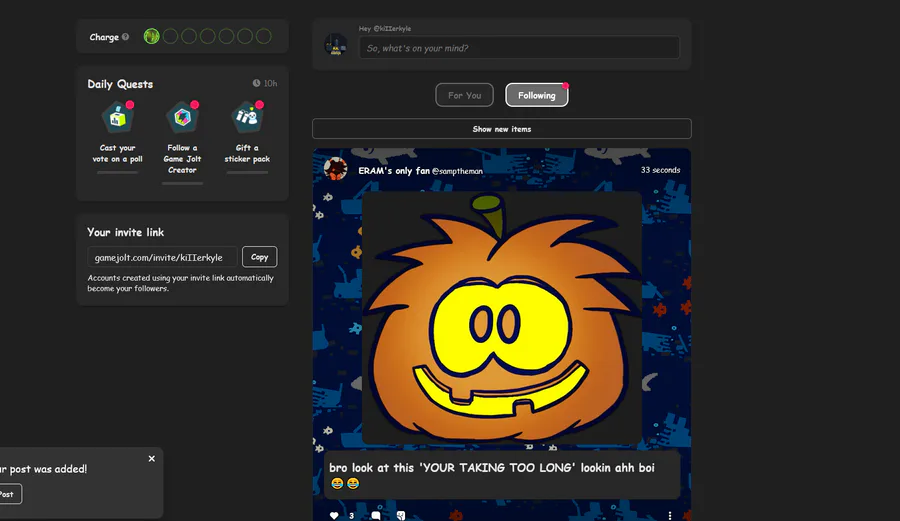This screenshot has height=521, width=900.
Task: Click the like count '3'
Action: (351, 516)
